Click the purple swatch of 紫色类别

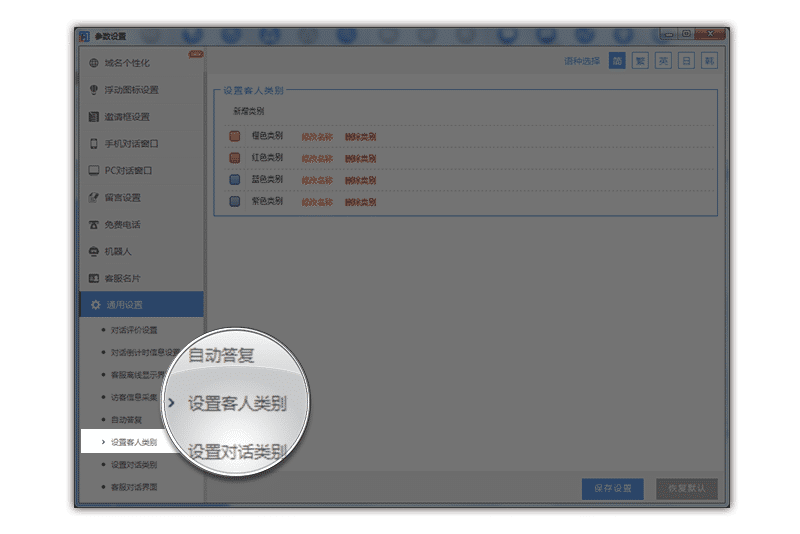(235, 201)
